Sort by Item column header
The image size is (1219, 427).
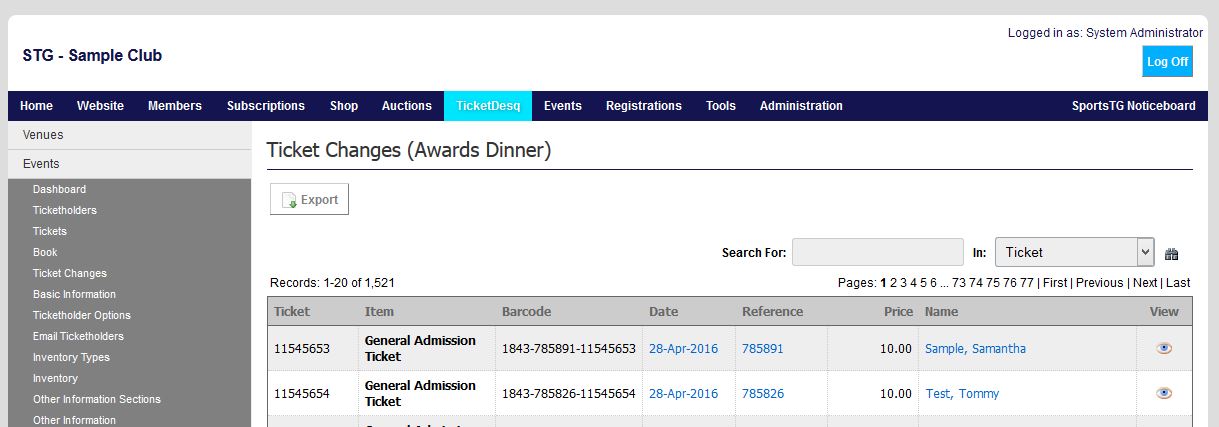point(379,312)
